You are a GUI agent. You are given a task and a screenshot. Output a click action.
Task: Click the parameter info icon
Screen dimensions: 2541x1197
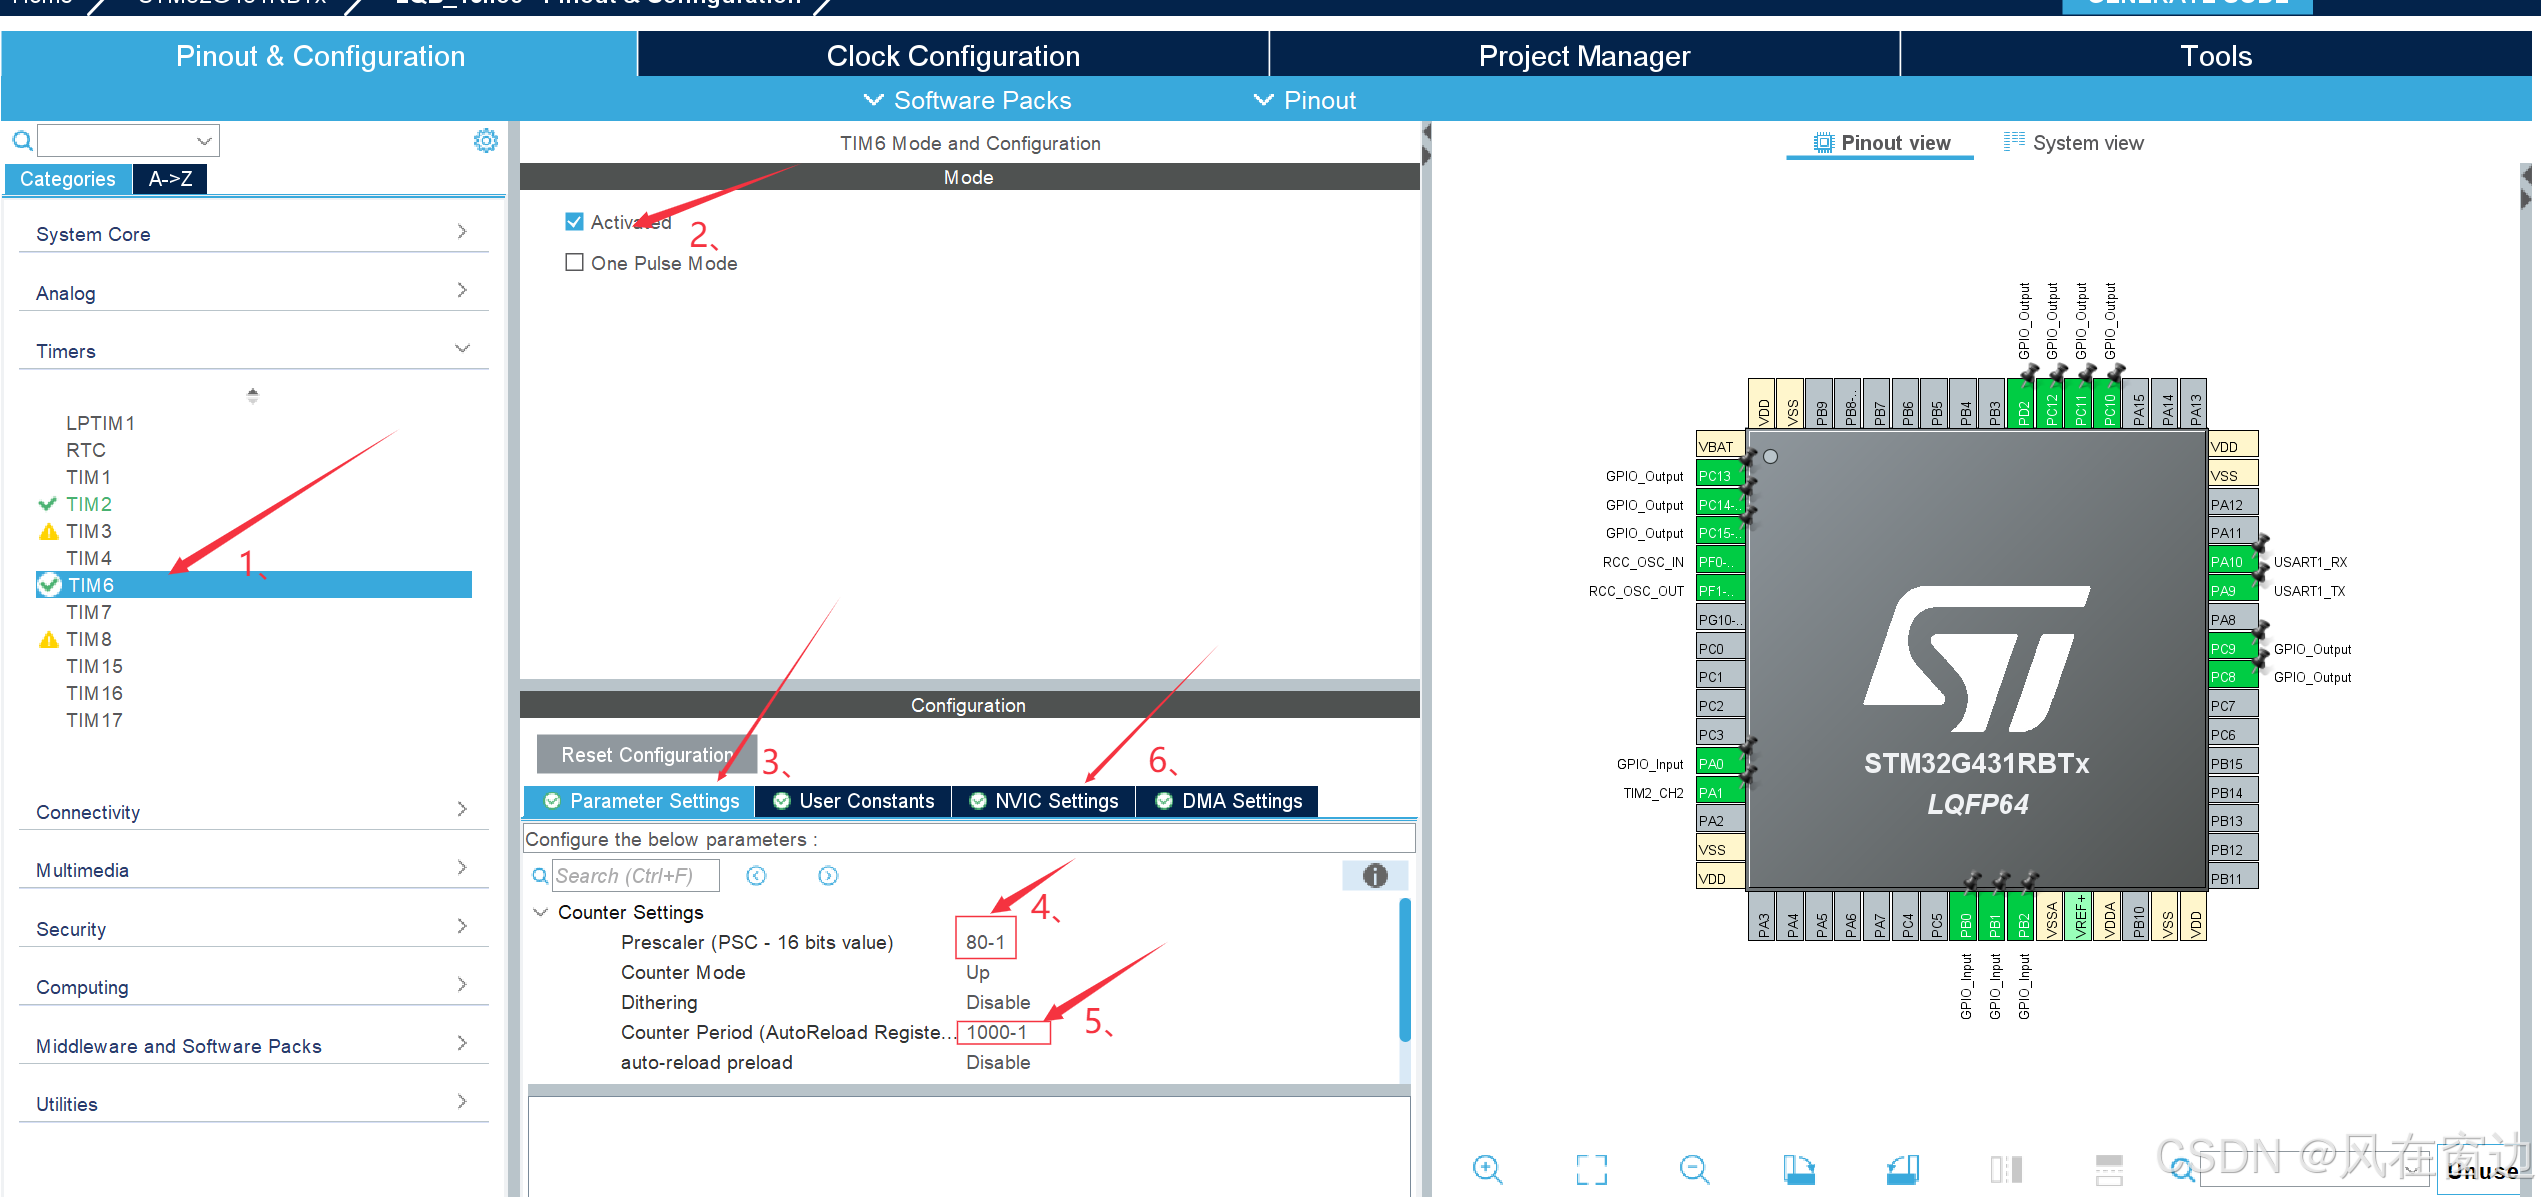coord(1375,876)
